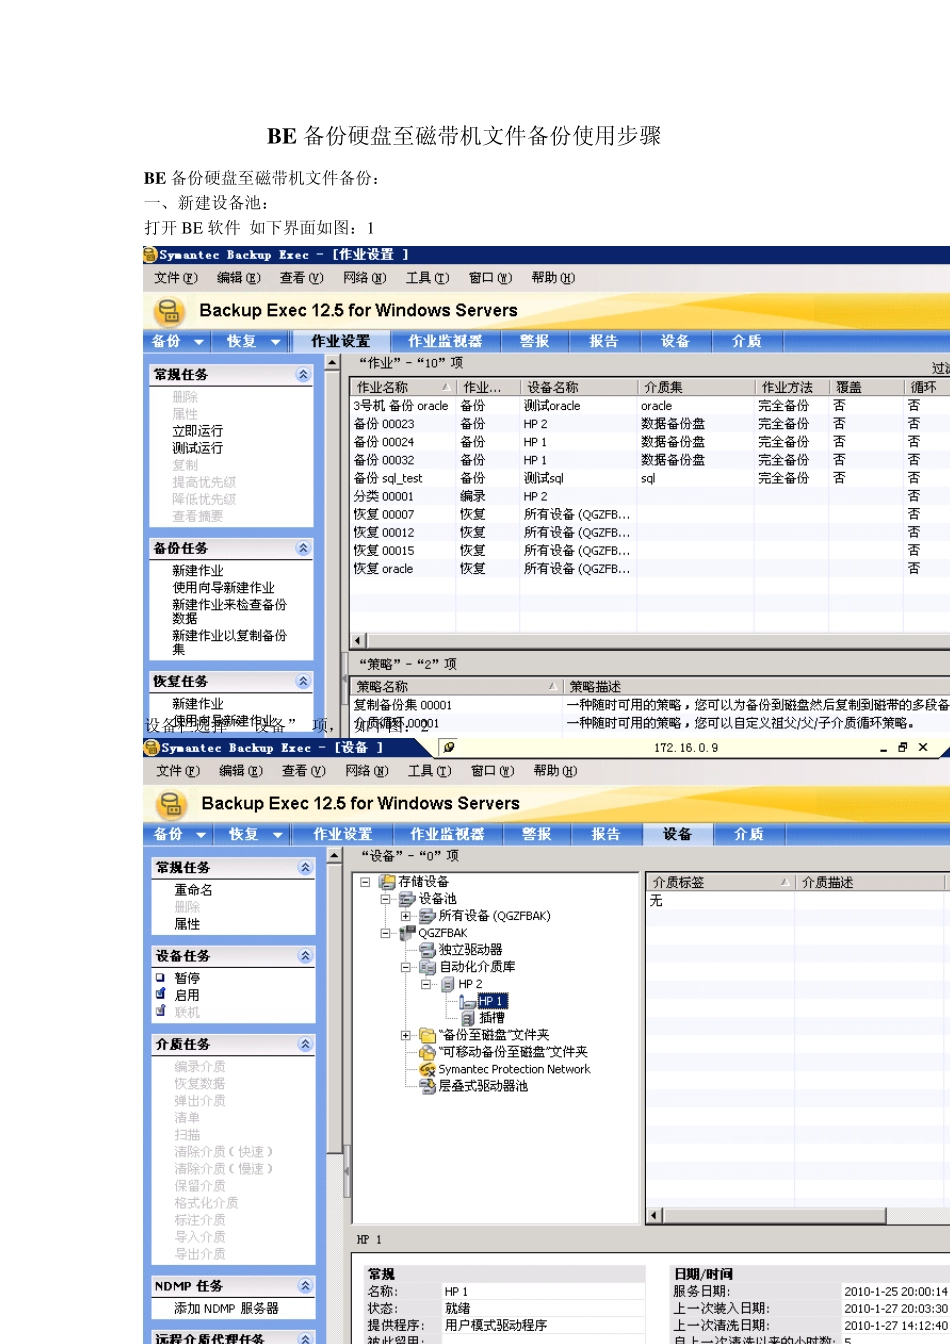The height and width of the screenshot is (1344, 950).
Task: Select the 复制备份集 00001 policy row
Action: click(x=648, y=705)
